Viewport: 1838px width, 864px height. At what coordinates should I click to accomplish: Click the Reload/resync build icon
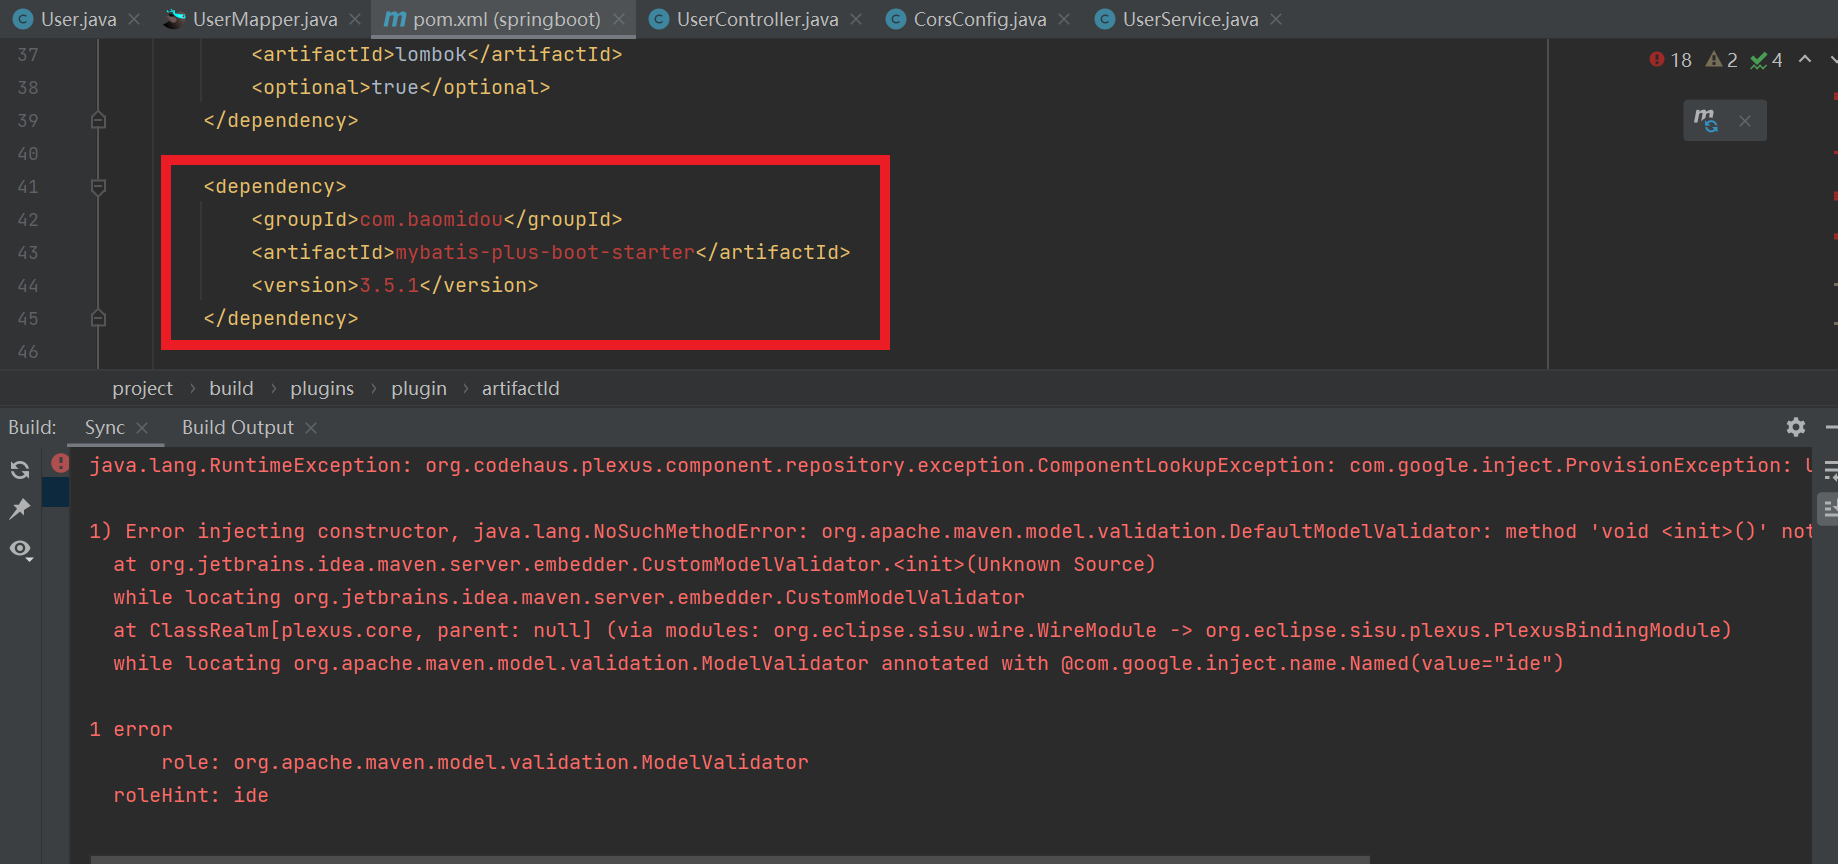pos(20,470)
